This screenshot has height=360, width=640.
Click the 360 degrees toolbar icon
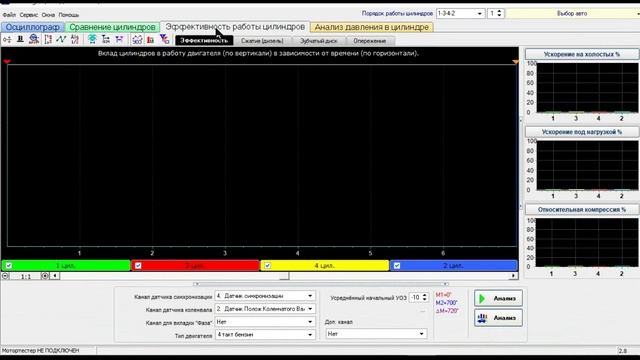tap(137, 40)
